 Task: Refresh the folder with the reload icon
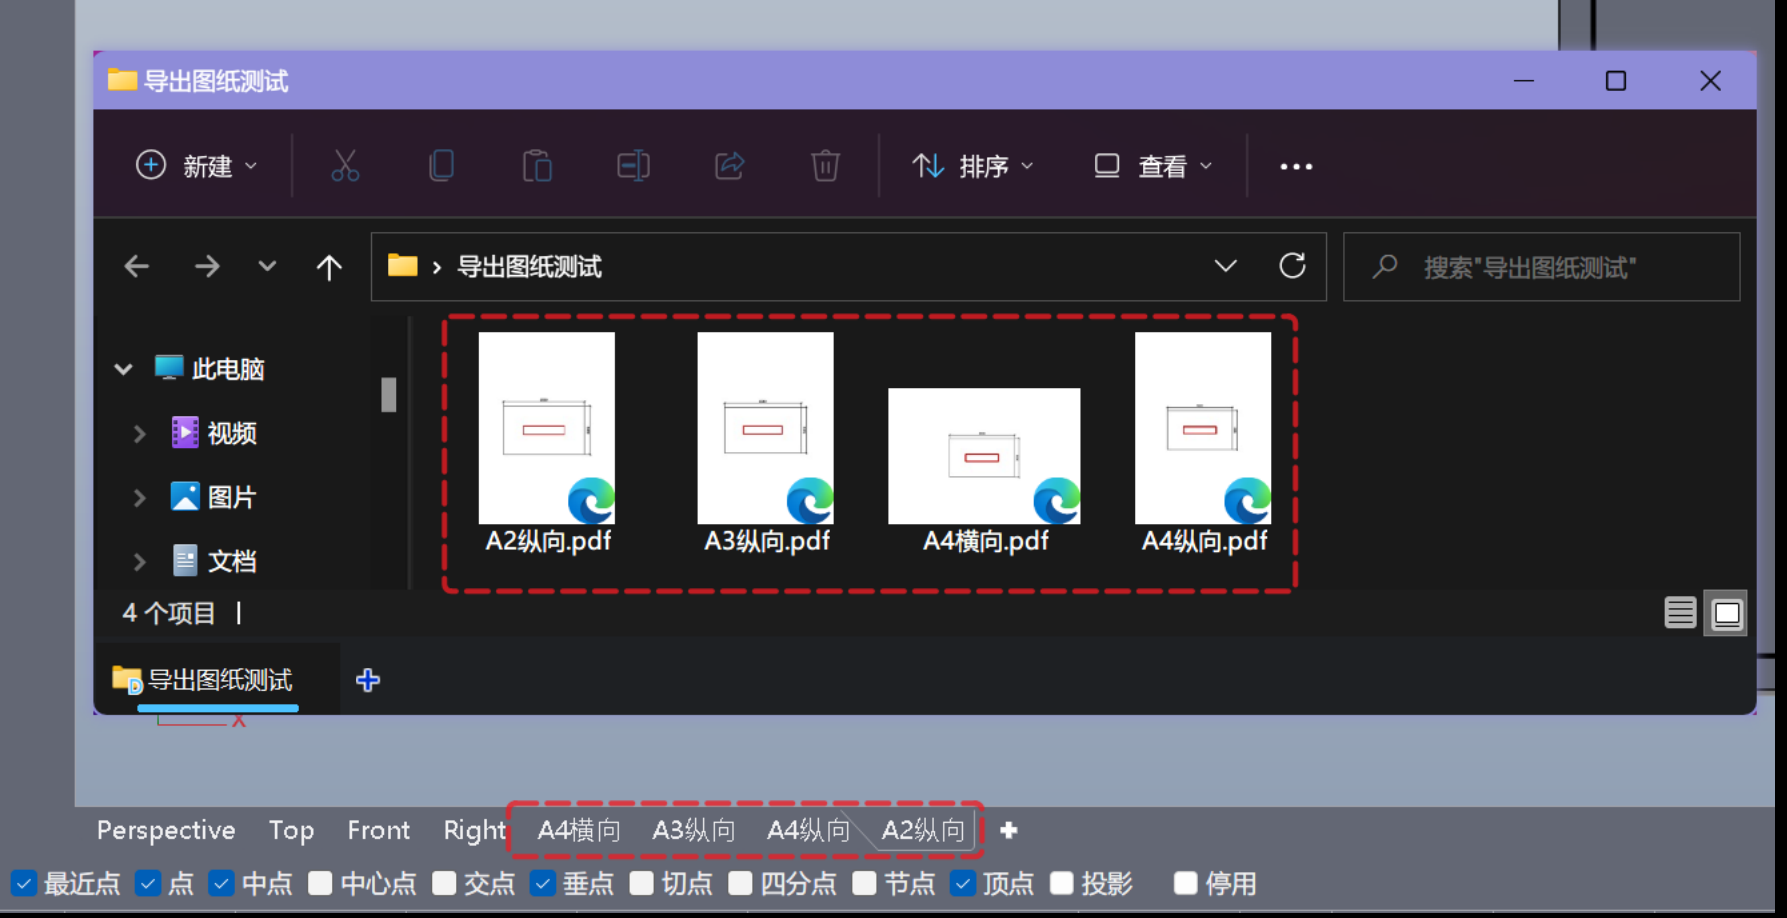(1292, 266)
